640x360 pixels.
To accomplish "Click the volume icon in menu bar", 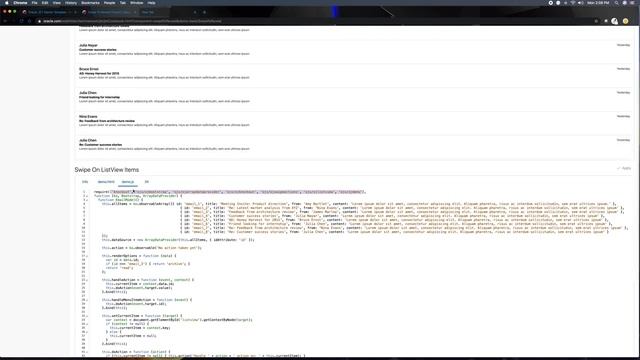I will (x=580, y=3).
